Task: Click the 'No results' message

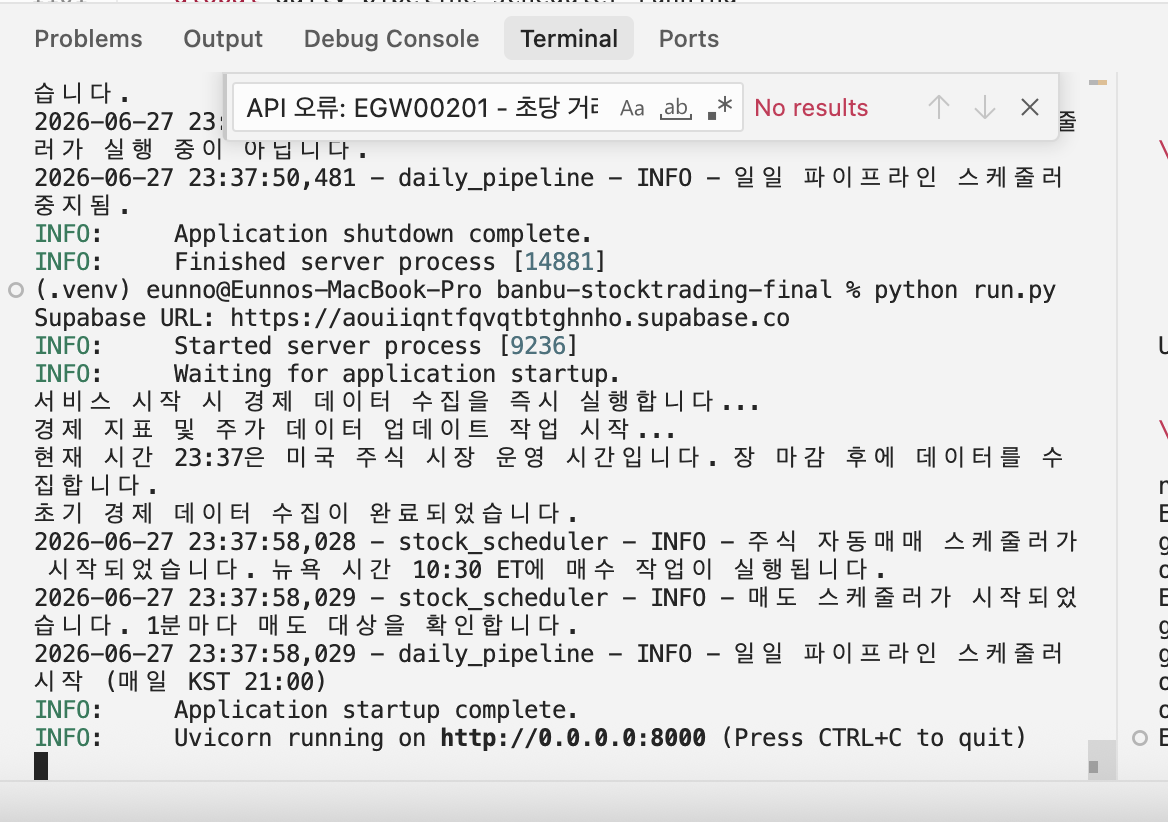Action: point(811,108)
